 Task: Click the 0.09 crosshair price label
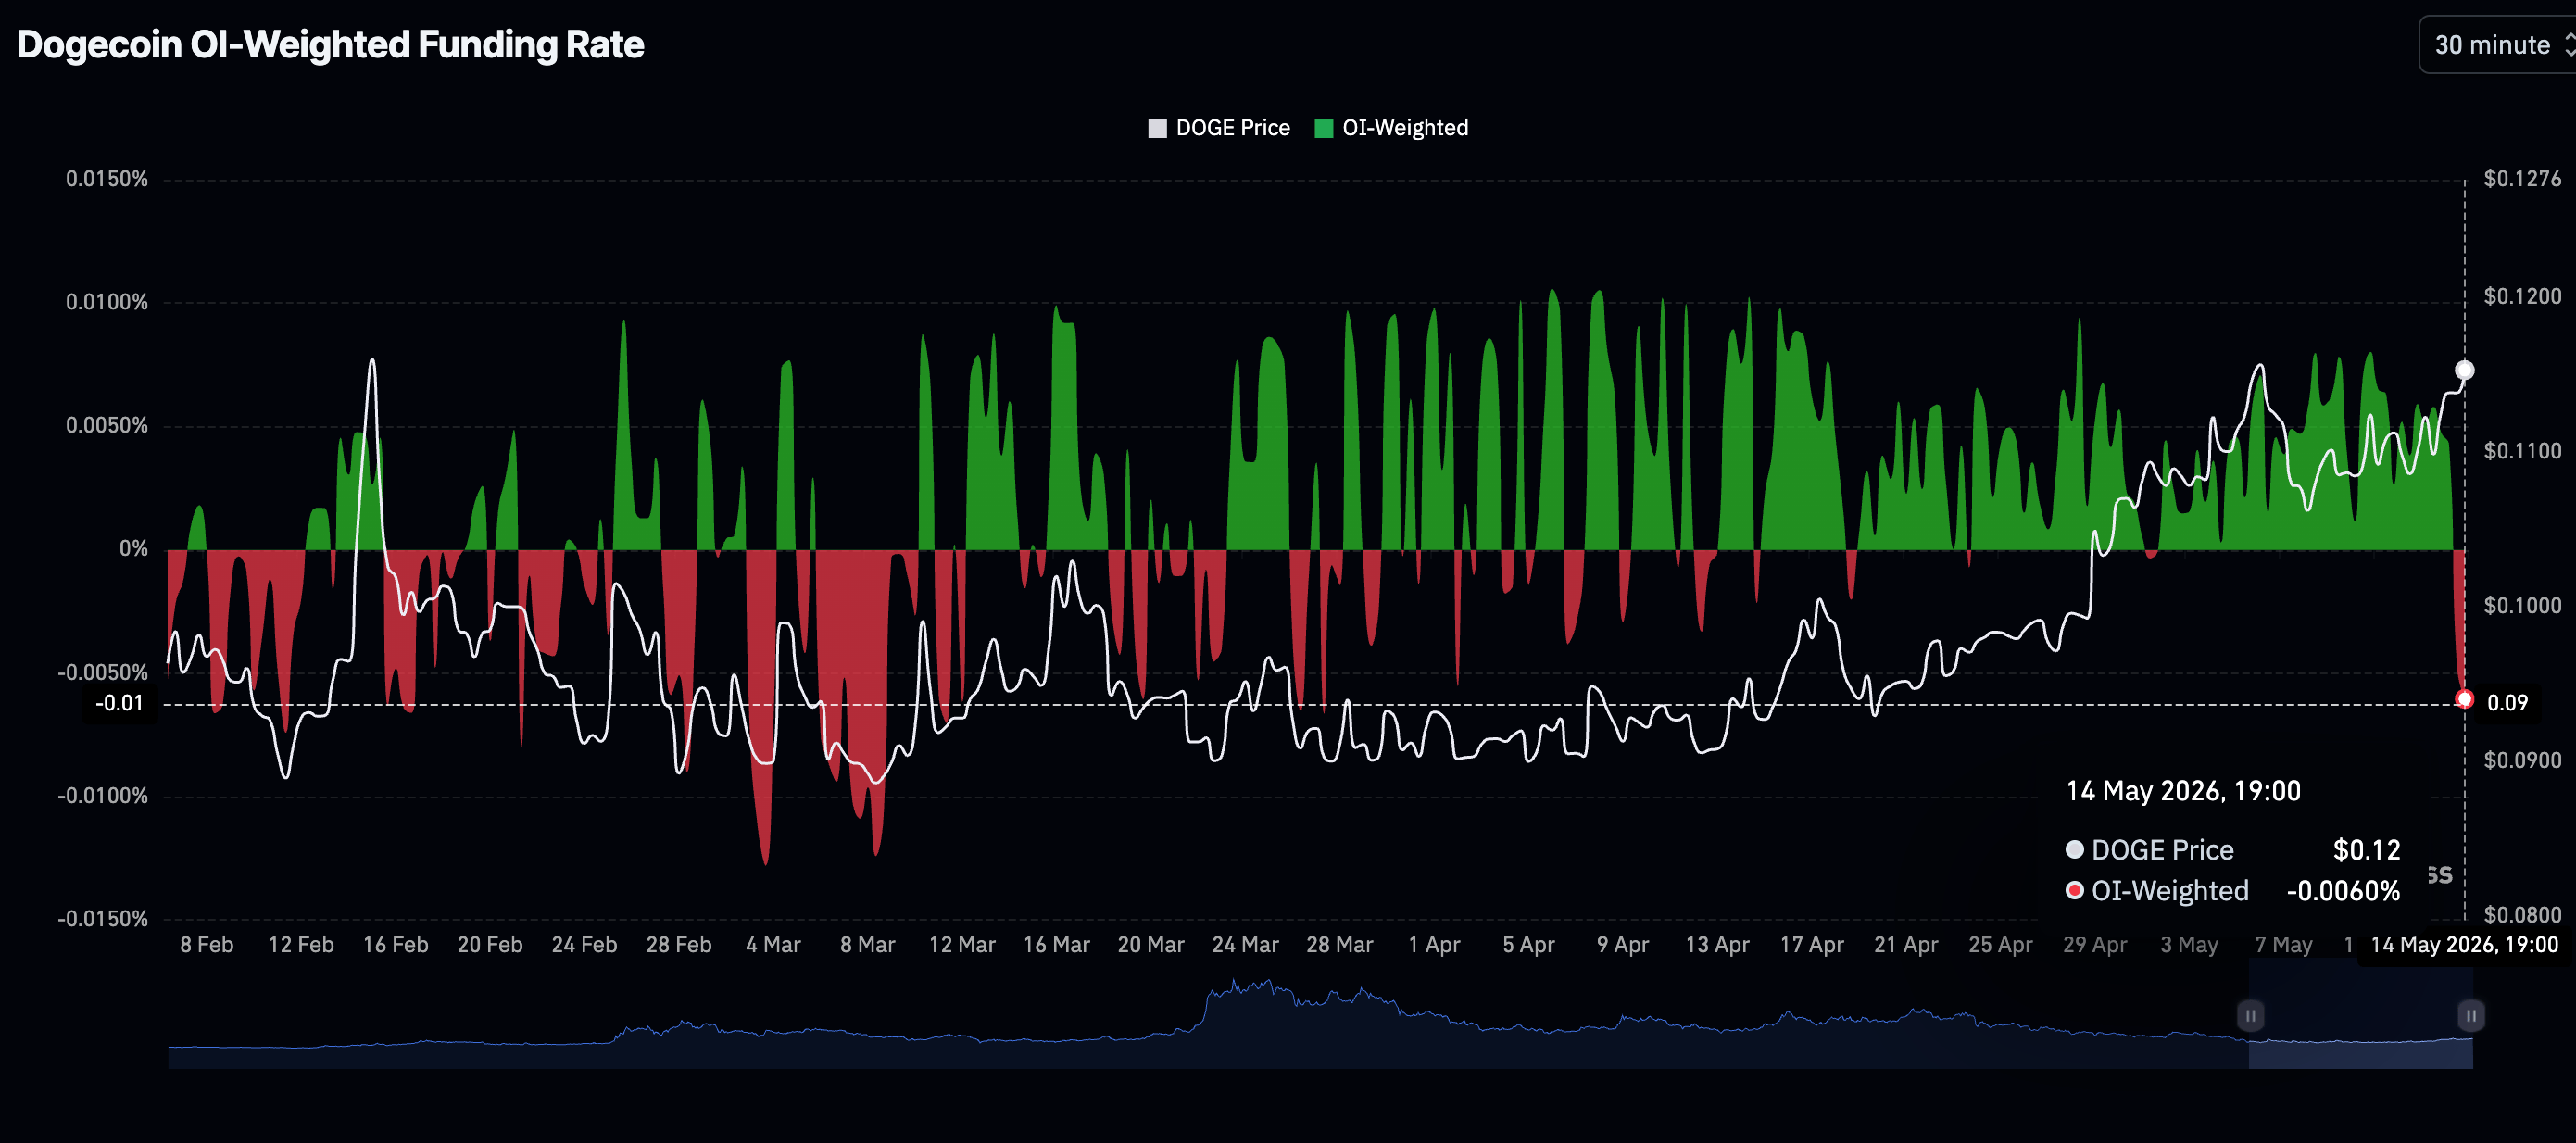(x=2508, y=703)
